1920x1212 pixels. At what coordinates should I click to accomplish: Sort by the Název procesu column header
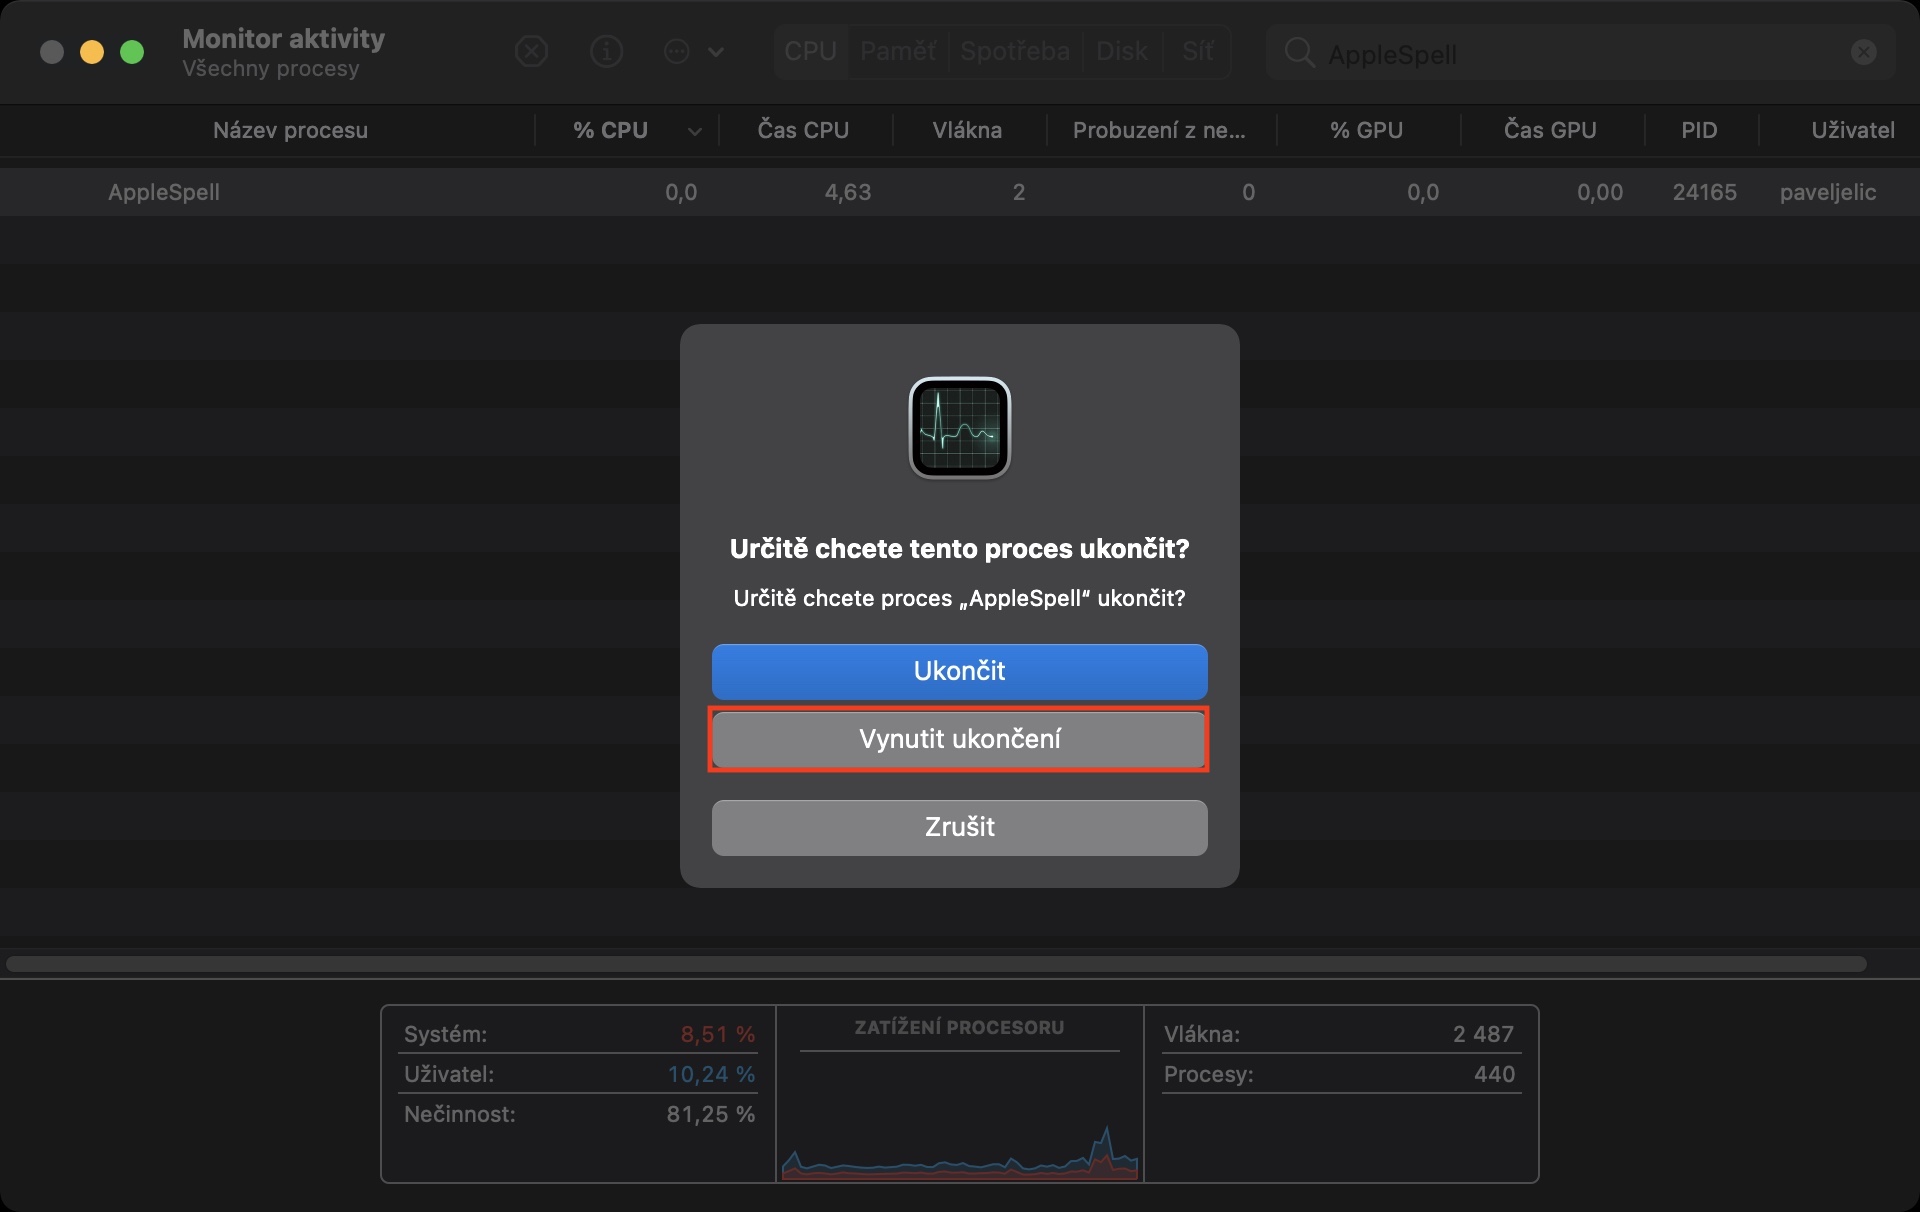pos(290,130)
